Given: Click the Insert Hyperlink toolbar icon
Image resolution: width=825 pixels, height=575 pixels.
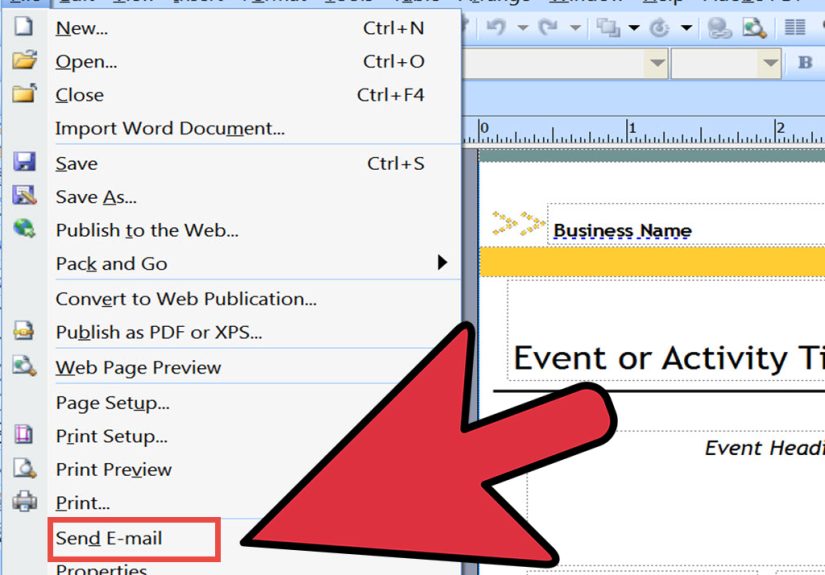Looking at the screenshot, I should (719, 27).
